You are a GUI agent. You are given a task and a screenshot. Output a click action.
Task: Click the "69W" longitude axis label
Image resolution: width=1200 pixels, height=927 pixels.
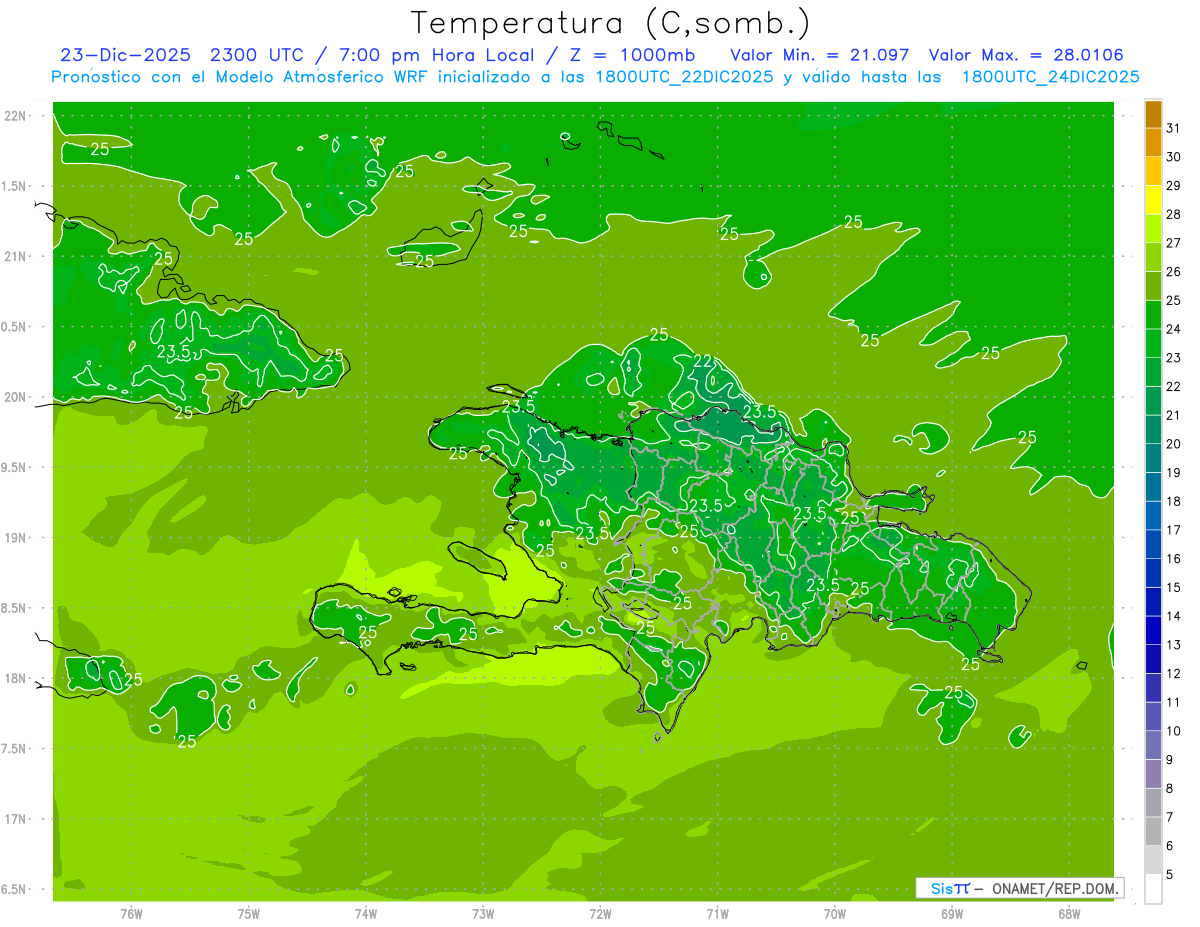point(952,914)
